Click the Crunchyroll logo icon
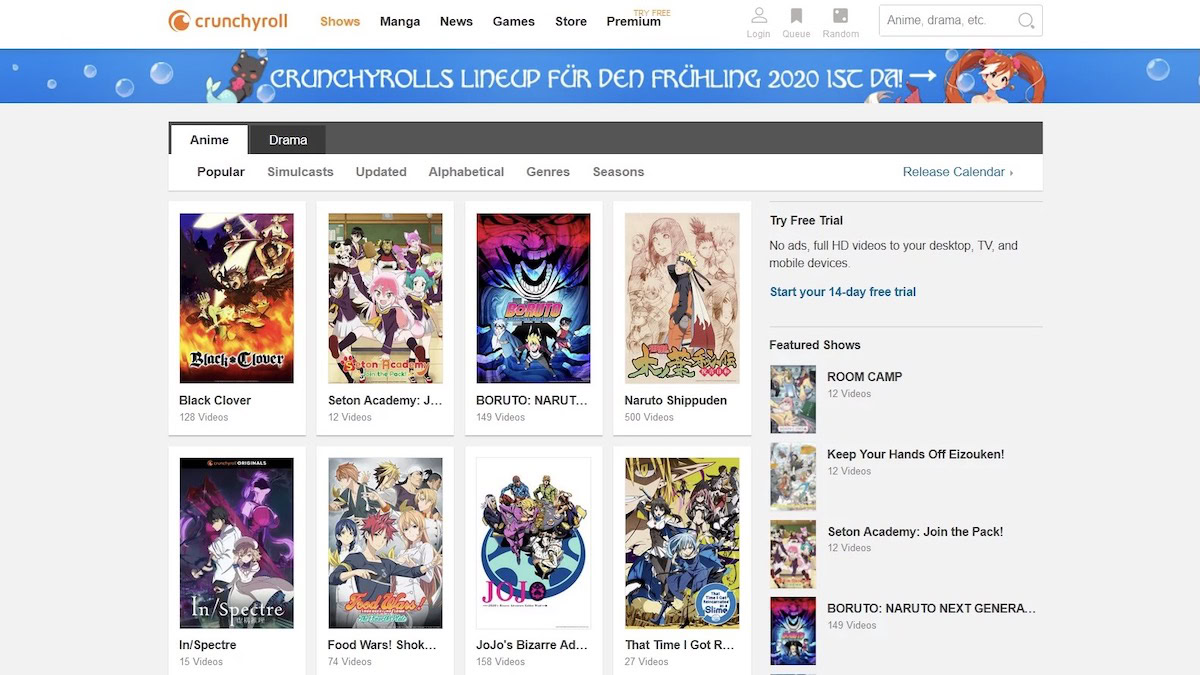The height and width of the screenshot is (675, 1200). point(180,20)
